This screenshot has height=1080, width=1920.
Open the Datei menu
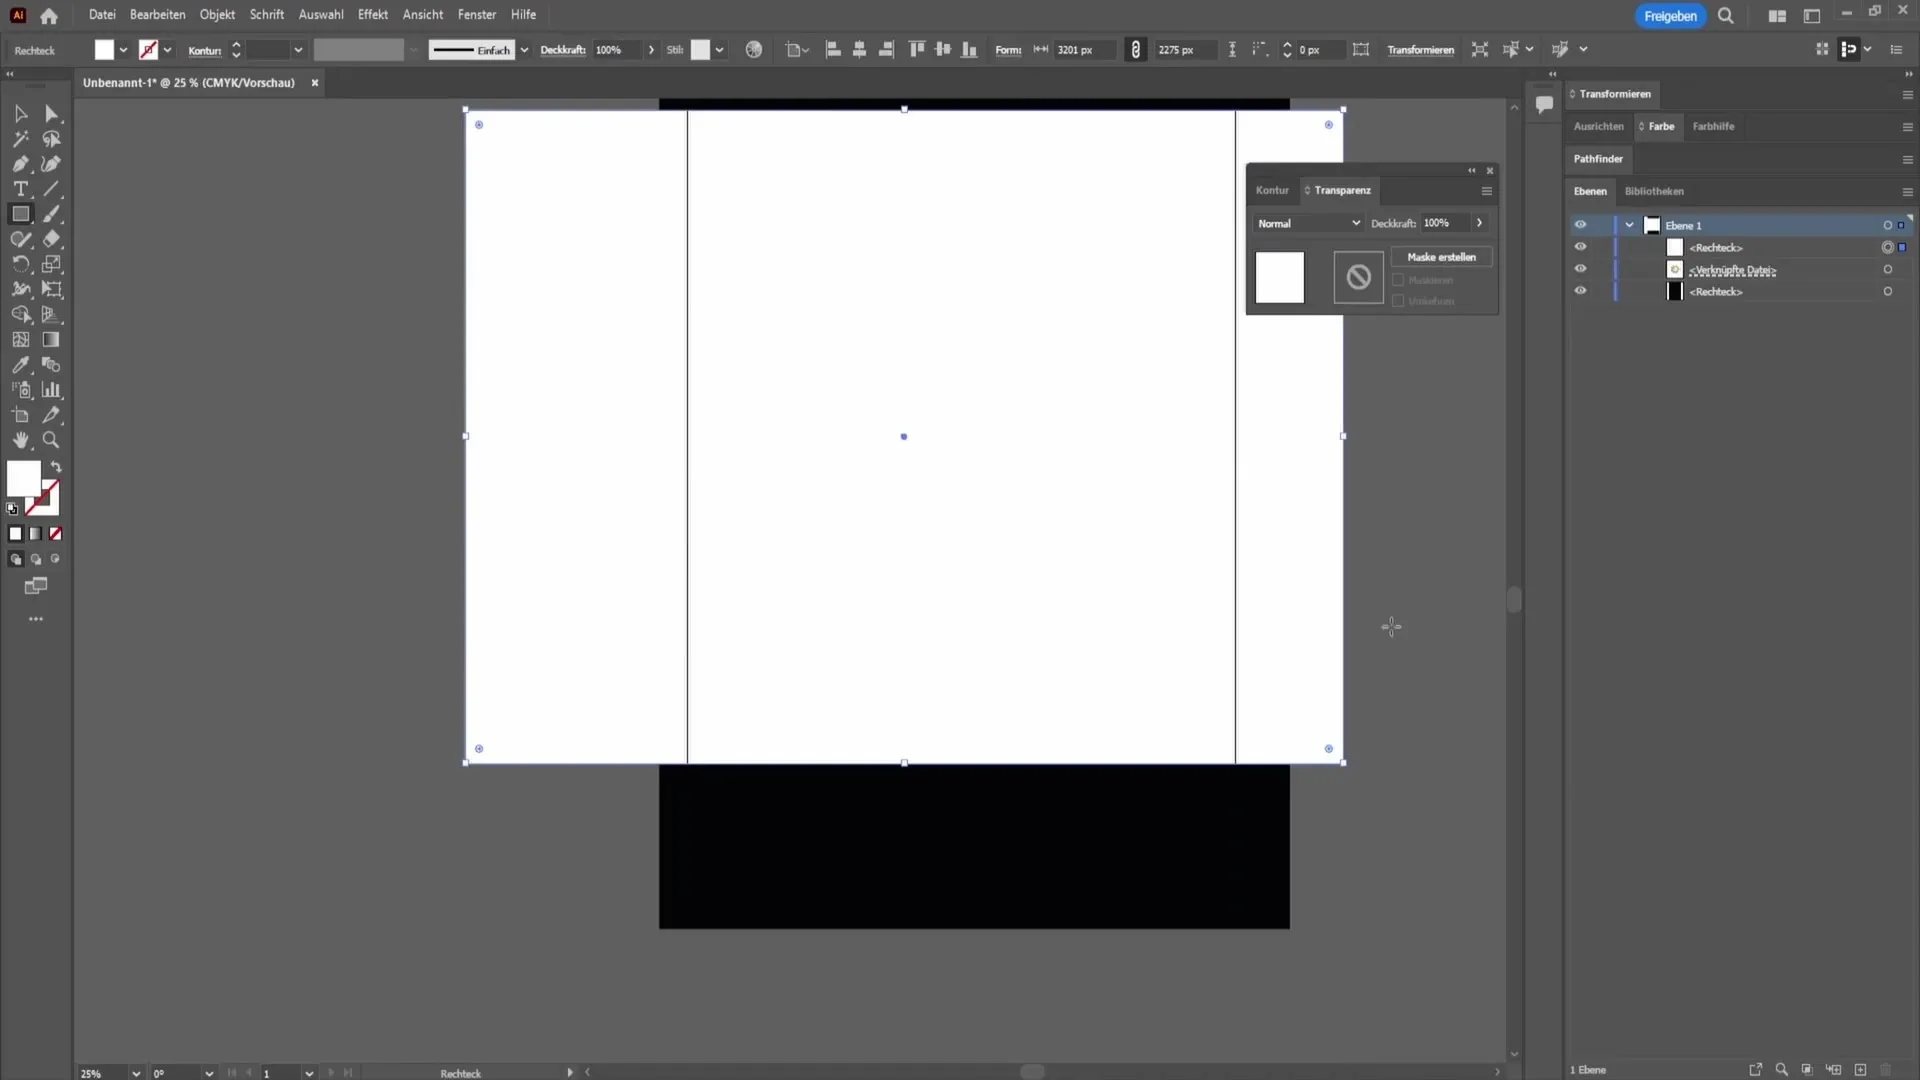tap(102, 15)
